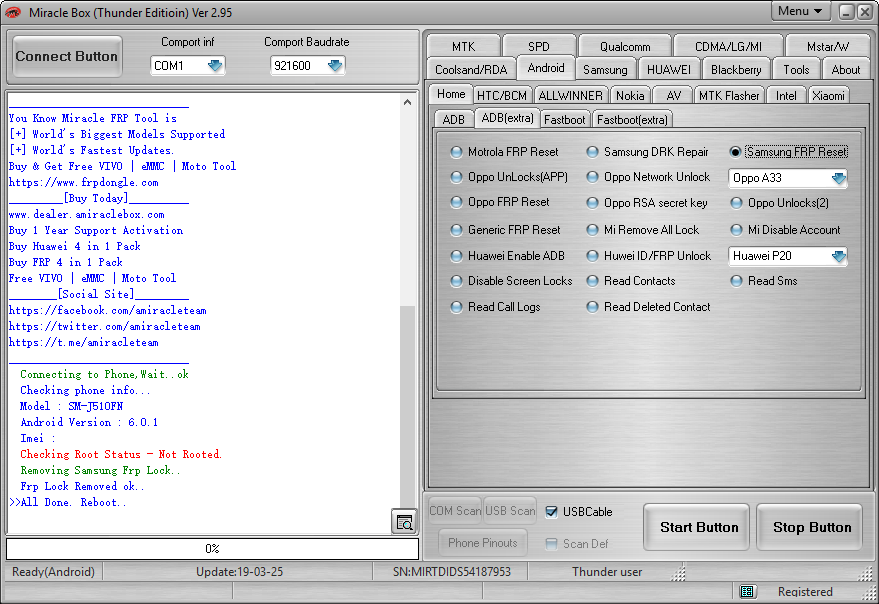The image size is (879, 604).
Task: Open the Tools tab
Action: click(796, 70)
